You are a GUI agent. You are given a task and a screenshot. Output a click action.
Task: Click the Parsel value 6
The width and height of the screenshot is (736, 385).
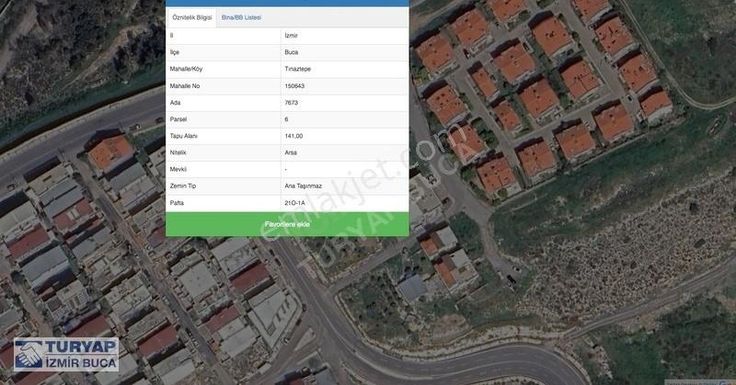[286, 119]
